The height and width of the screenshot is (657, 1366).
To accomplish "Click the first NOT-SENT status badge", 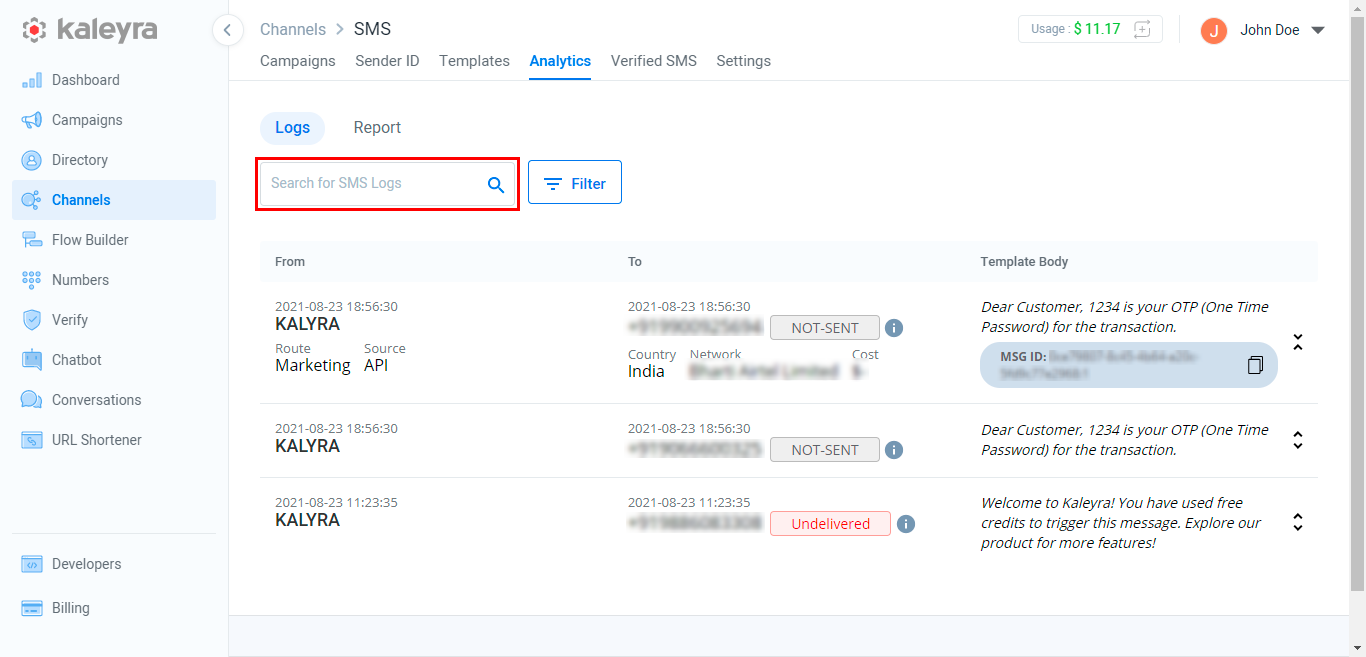I will pyautogui.click(x=825, y=328).
